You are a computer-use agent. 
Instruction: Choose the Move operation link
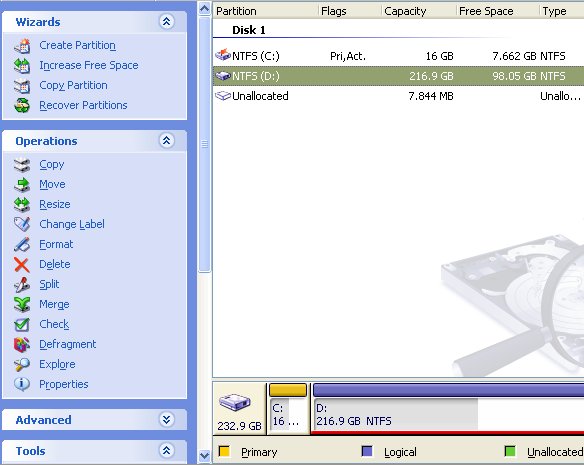pos(52,184)
